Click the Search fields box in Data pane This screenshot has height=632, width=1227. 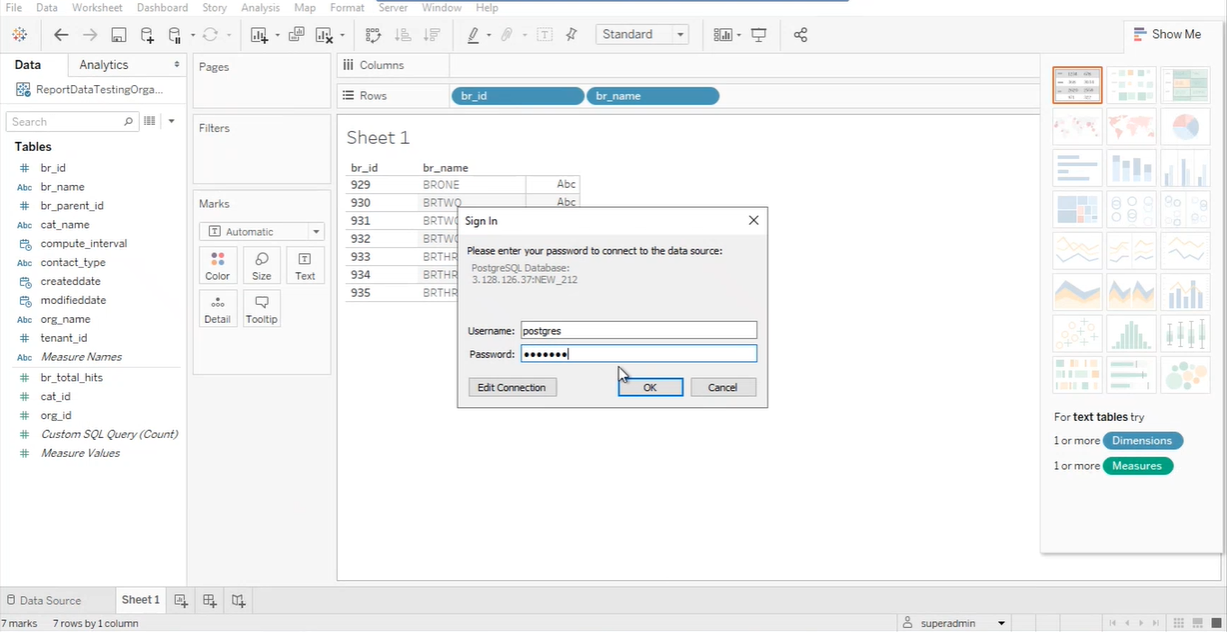[x=72, y=121]
